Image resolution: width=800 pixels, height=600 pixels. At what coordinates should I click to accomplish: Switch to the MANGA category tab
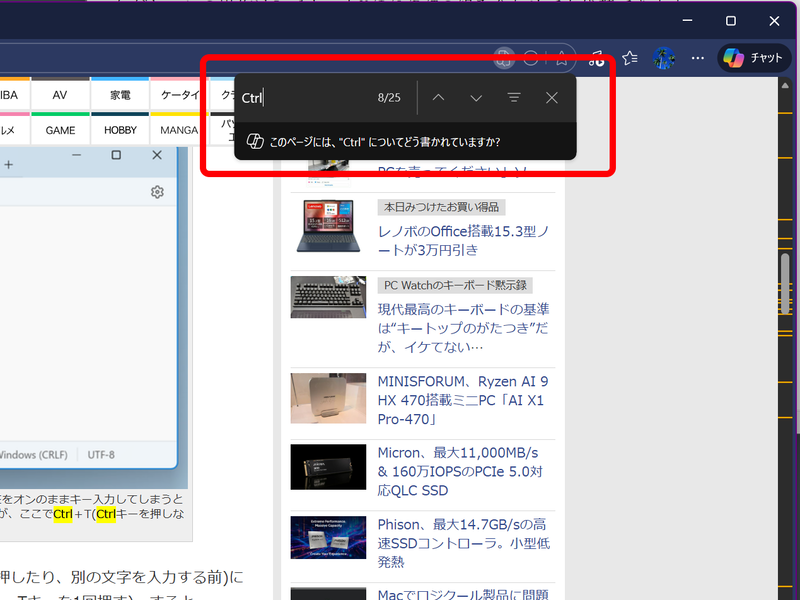coord(177,130)
